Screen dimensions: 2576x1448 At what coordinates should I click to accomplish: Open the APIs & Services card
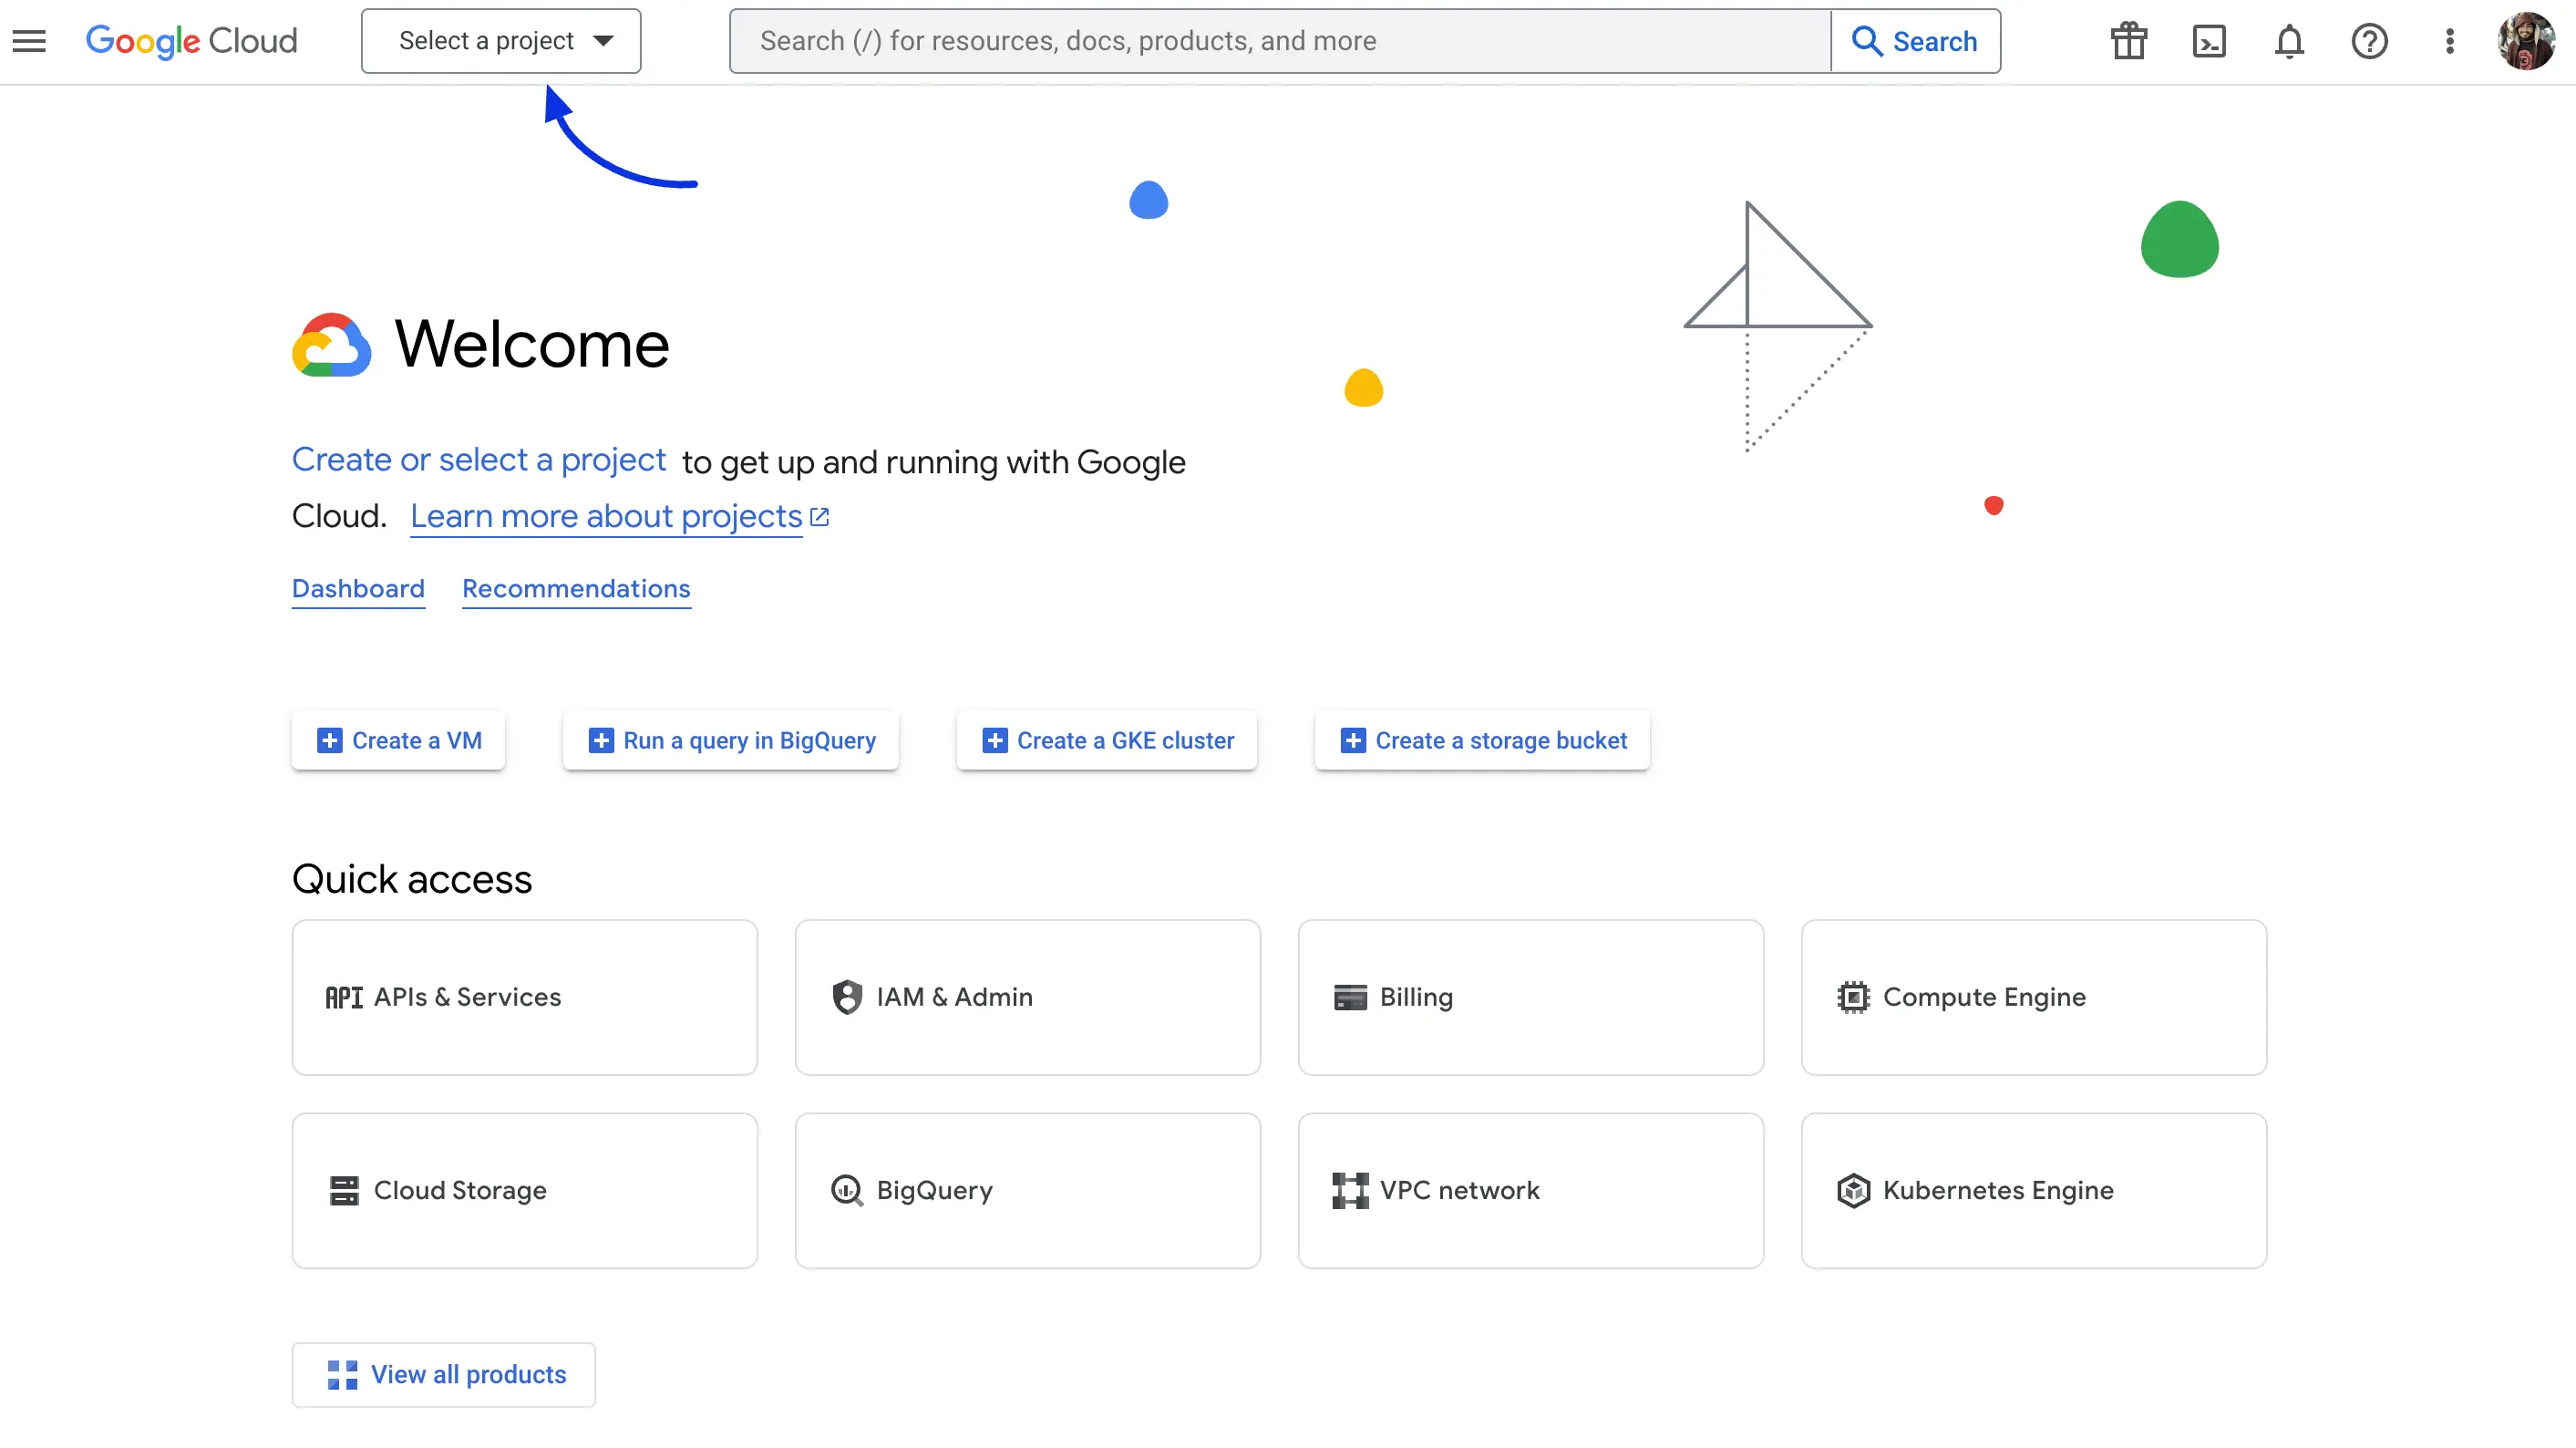pos(525,998)
